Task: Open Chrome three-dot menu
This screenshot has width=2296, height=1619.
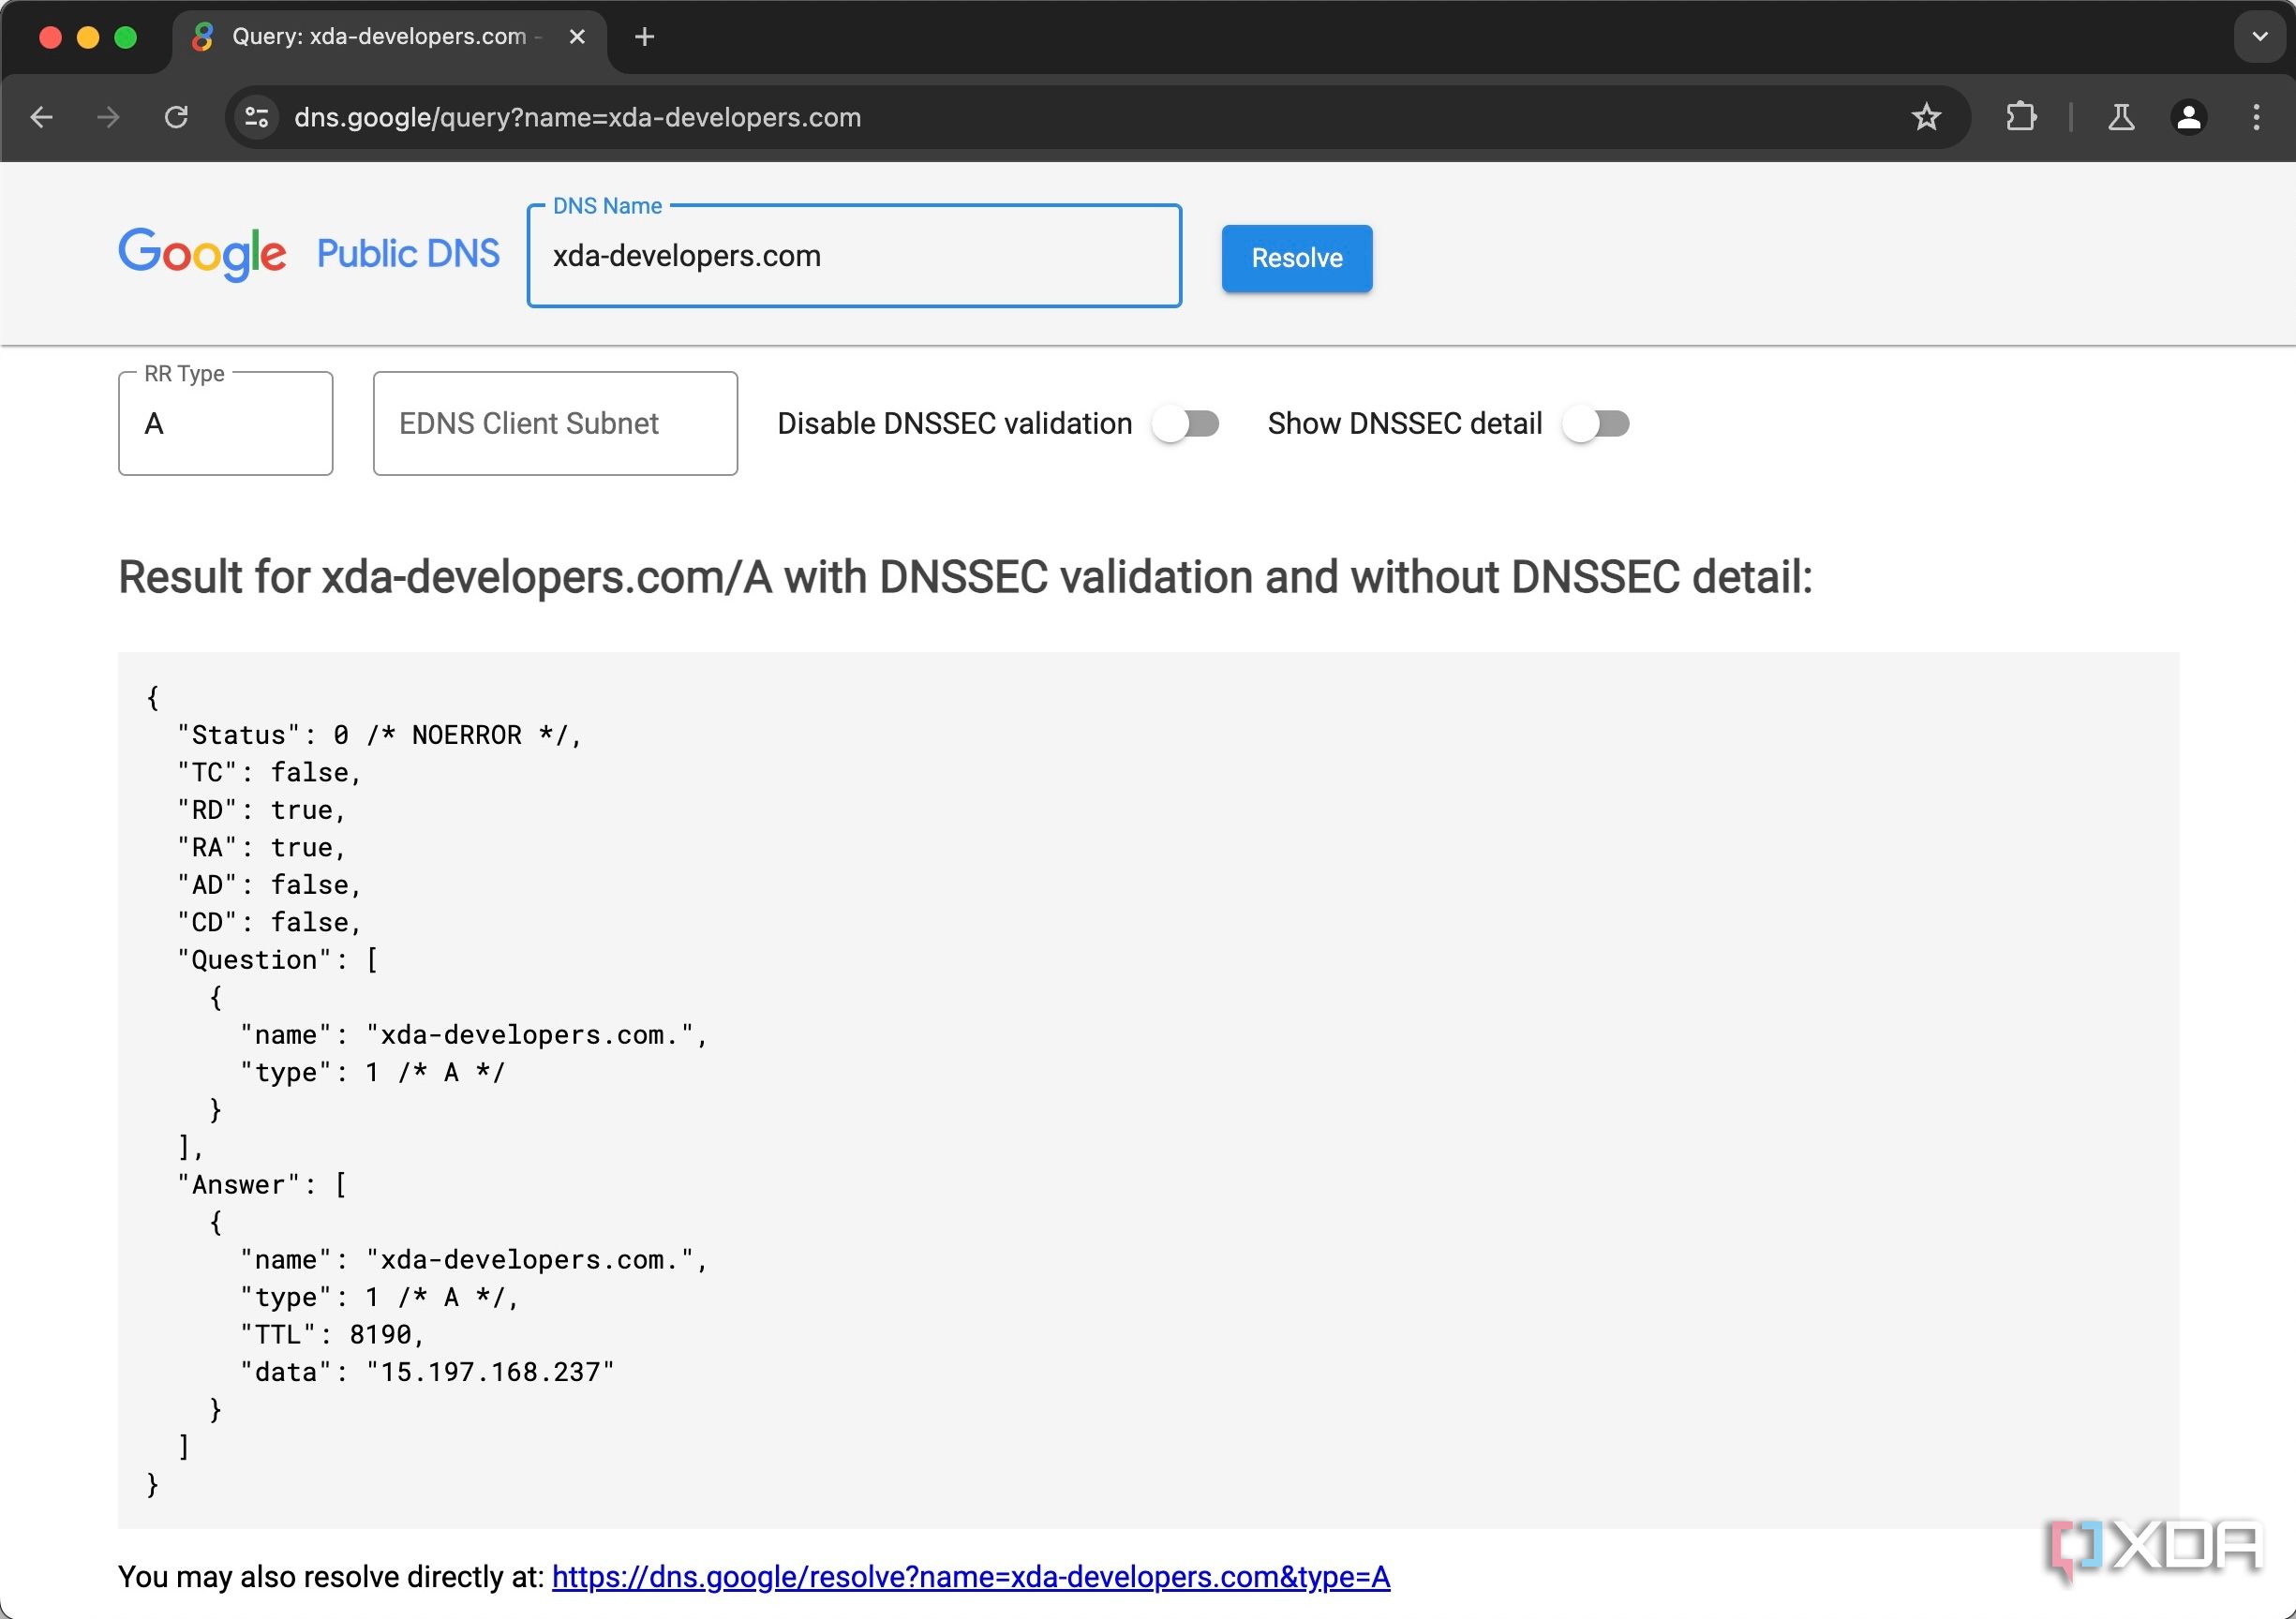Action: pos(2256,117)
